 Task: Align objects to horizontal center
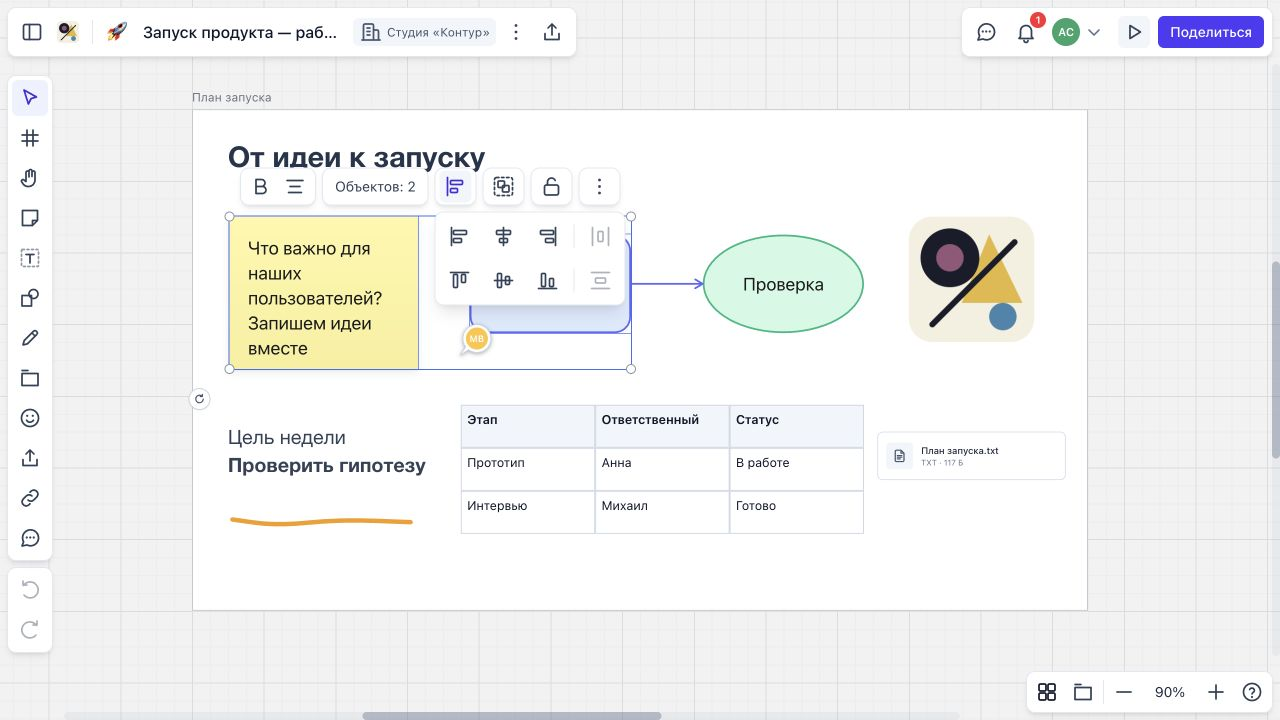pyautogui.click(x=503, y=237)
